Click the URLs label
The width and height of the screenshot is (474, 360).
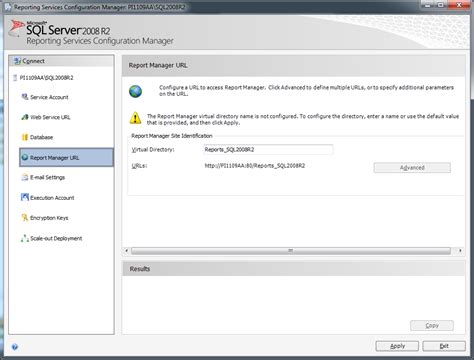[139, 166]
